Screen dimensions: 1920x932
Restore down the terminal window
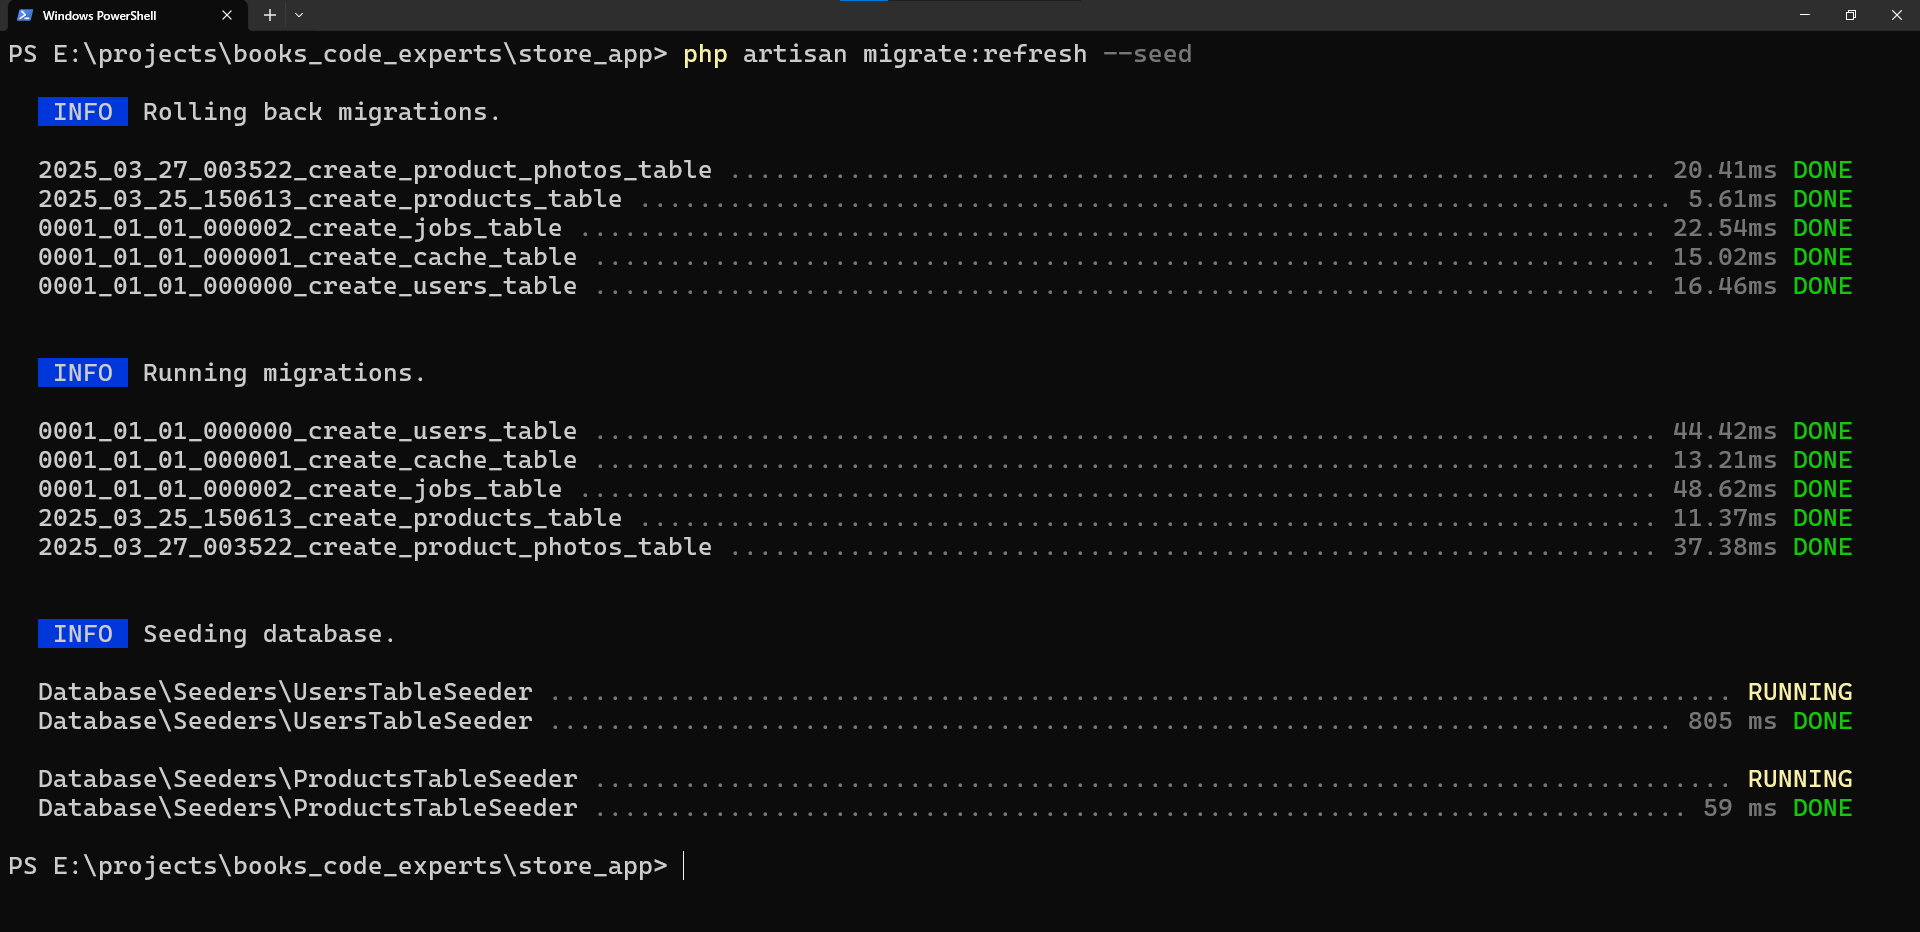click(x=1851, y=15)
